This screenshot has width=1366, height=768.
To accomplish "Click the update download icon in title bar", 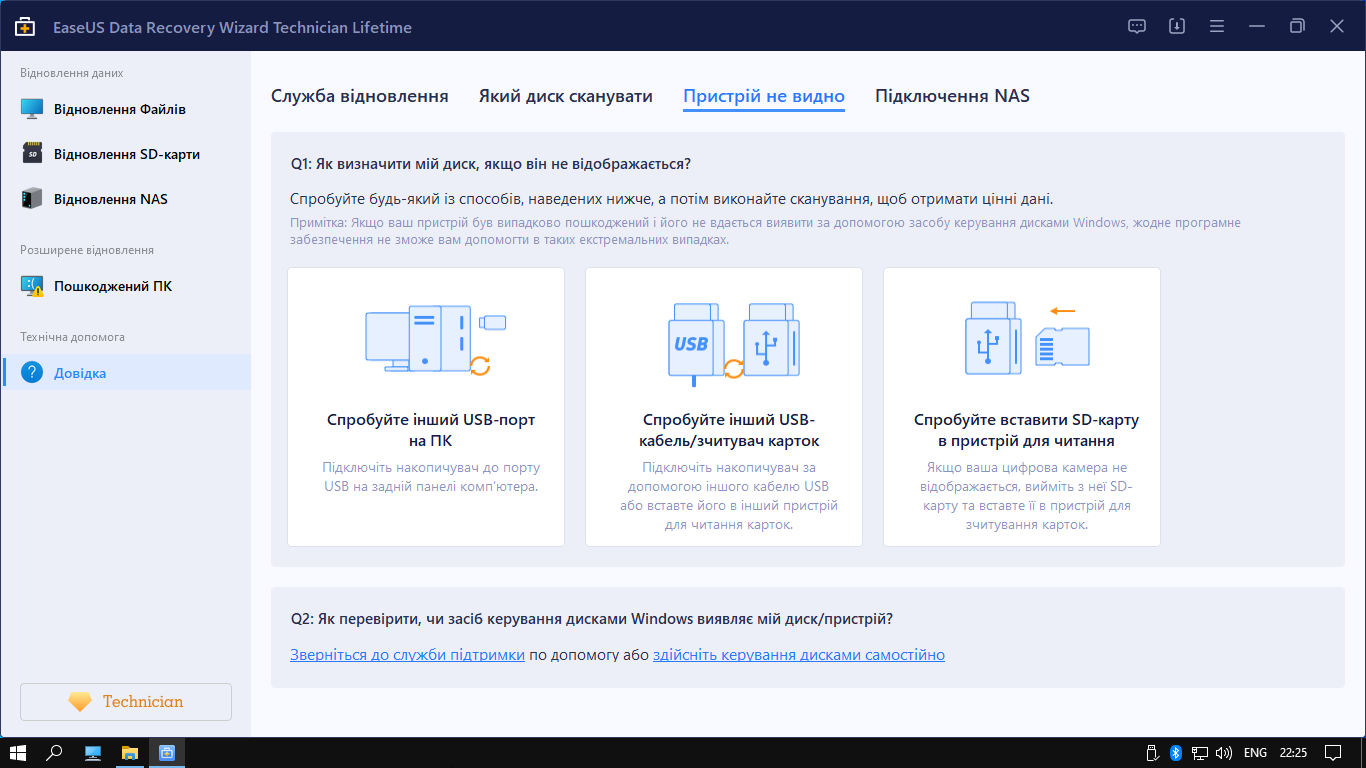I will pyautogui.click(x=1177, y=26).
